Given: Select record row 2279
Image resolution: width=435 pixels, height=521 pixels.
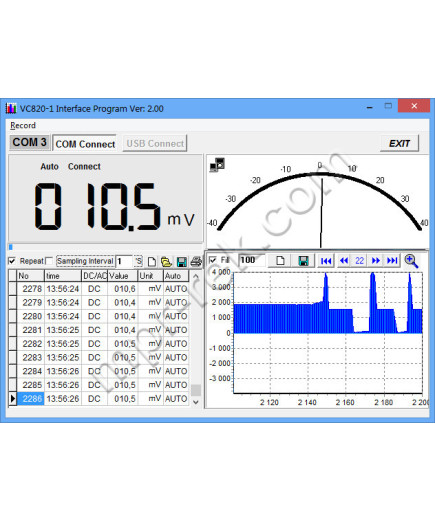Looking at the screenshot, I should pos(99,302).
